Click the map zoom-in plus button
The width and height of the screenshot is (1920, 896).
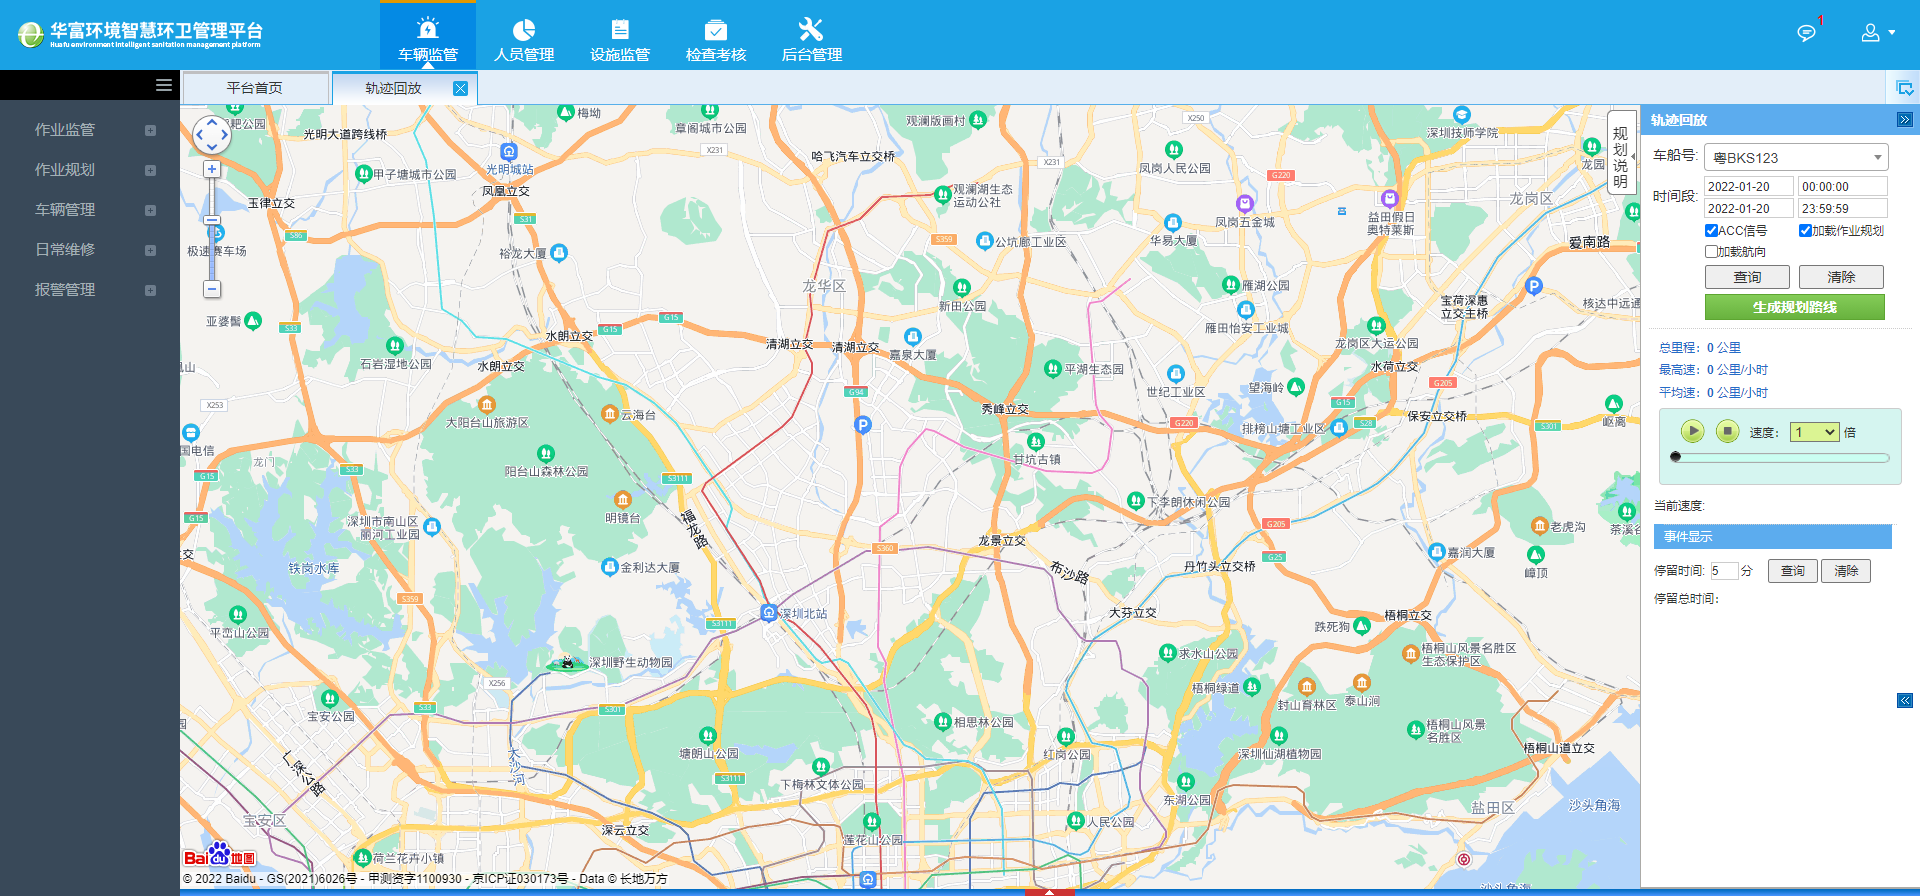pyautogui.click(x=212, y=170)
